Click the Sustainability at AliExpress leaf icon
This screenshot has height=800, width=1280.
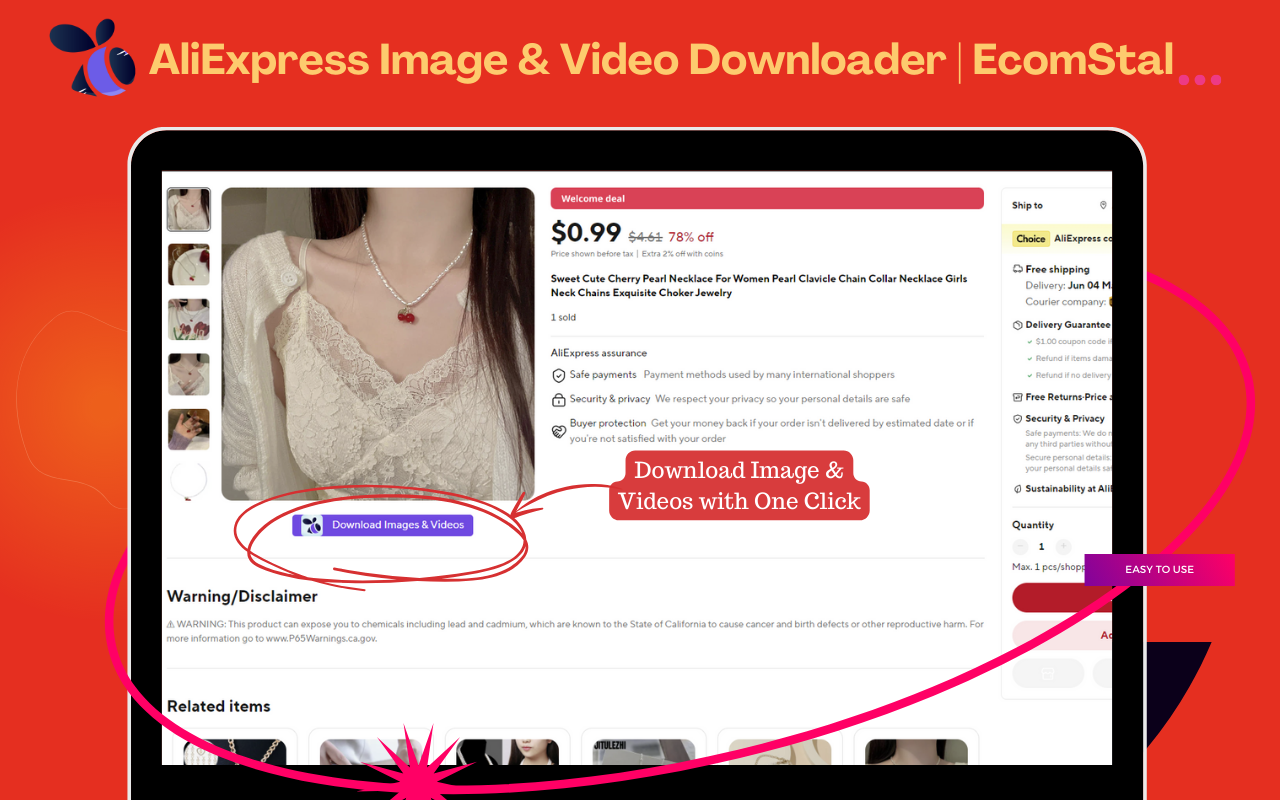coord(1018,489)
